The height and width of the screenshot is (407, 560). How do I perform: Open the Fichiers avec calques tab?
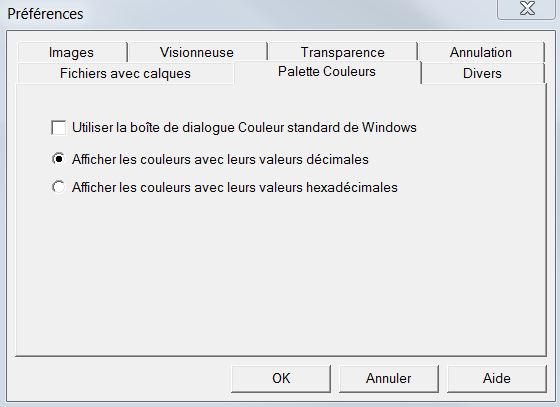click(x=125, y=74)
